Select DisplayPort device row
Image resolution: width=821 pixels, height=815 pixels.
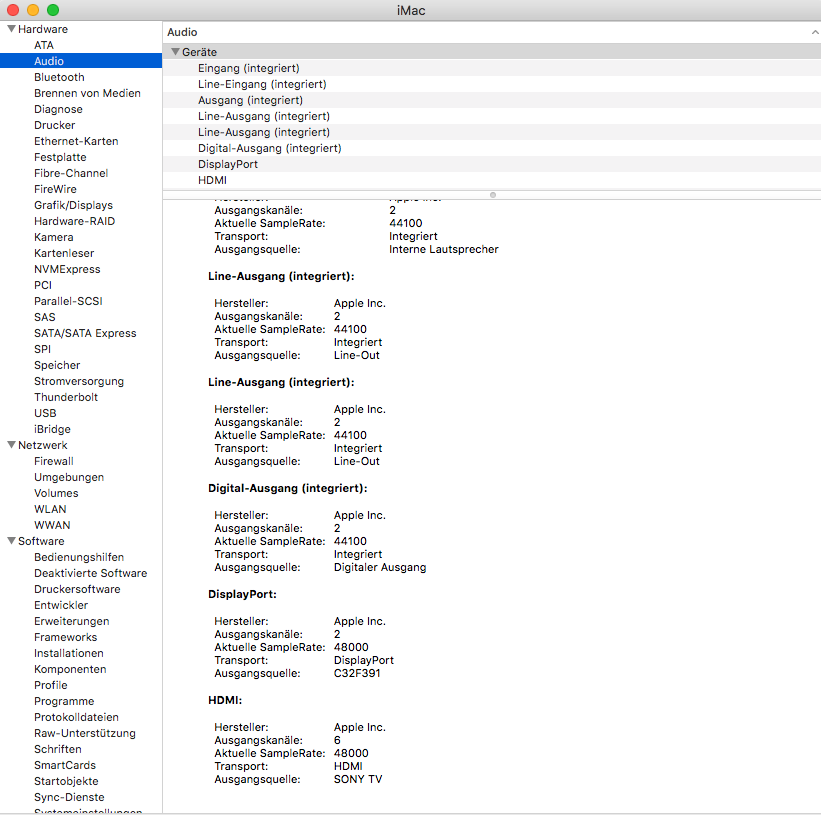[227, 164]
